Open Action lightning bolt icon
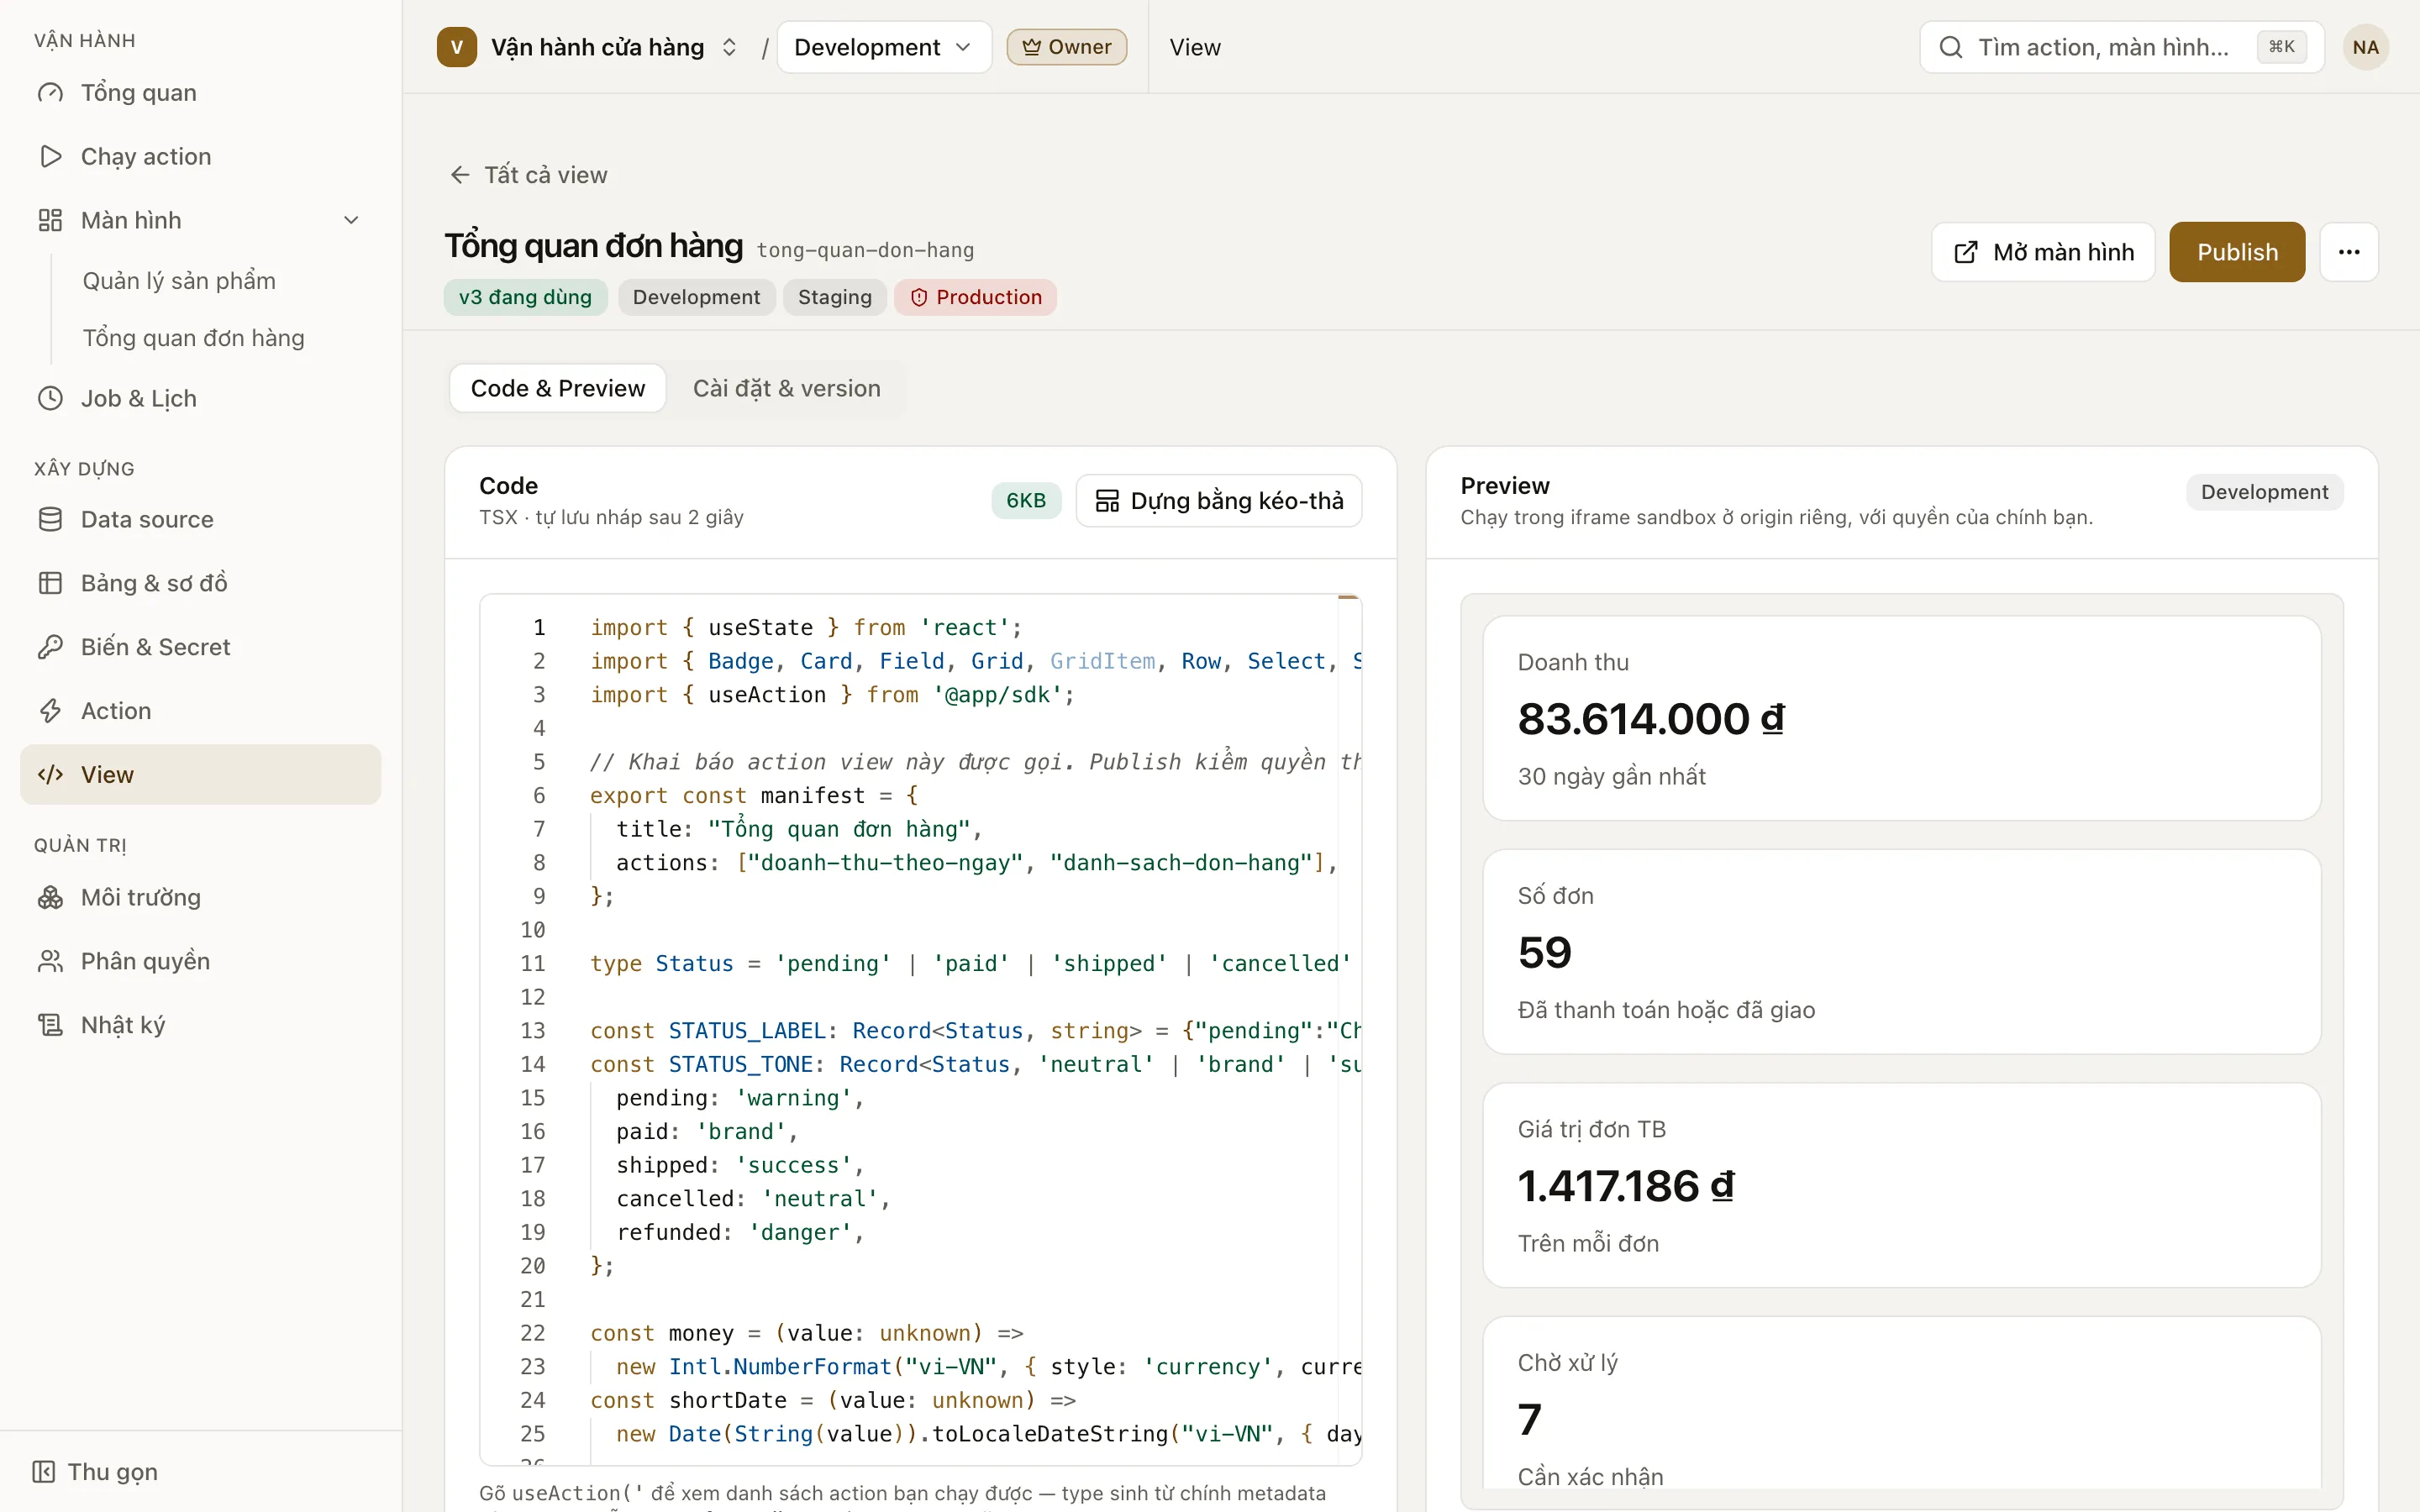Image resolution: width=2420 pixels, height=1512 pixels. pos(50,712)
